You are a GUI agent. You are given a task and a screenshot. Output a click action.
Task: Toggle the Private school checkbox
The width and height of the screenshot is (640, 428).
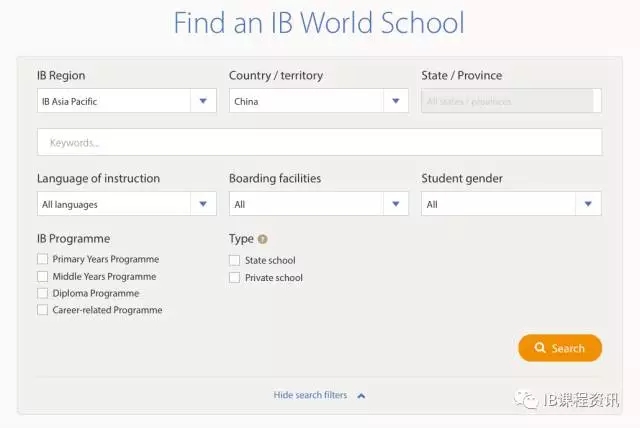(235, 278)
